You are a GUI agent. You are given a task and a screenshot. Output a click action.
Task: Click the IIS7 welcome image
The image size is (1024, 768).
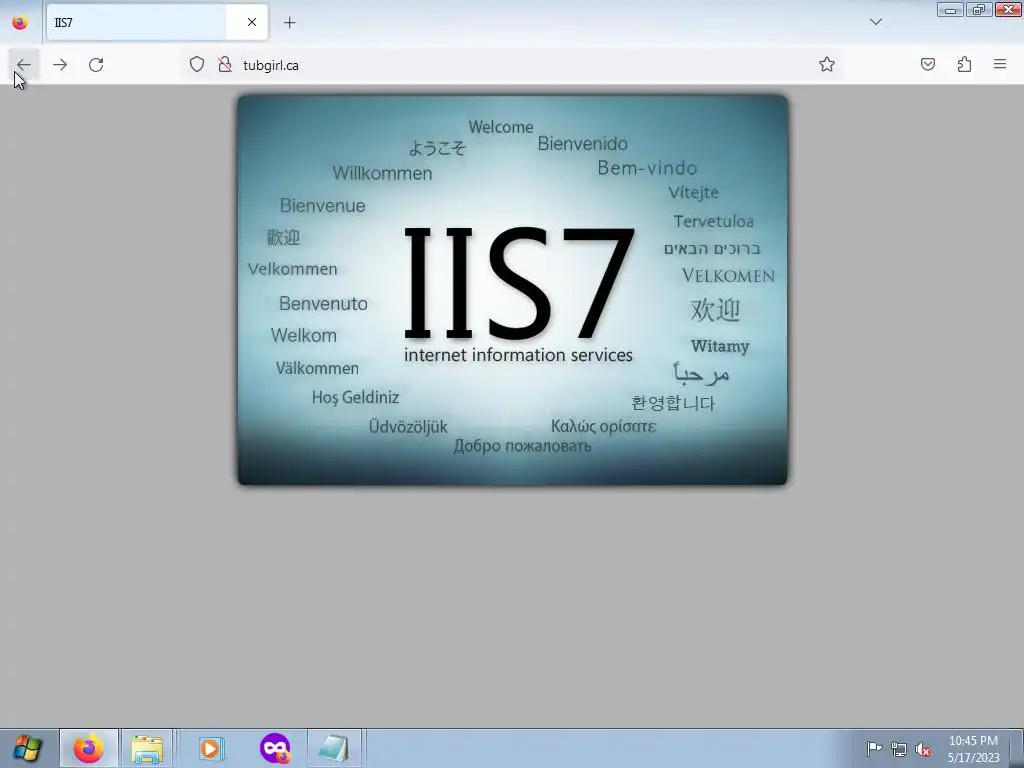(x=513, y=290)
